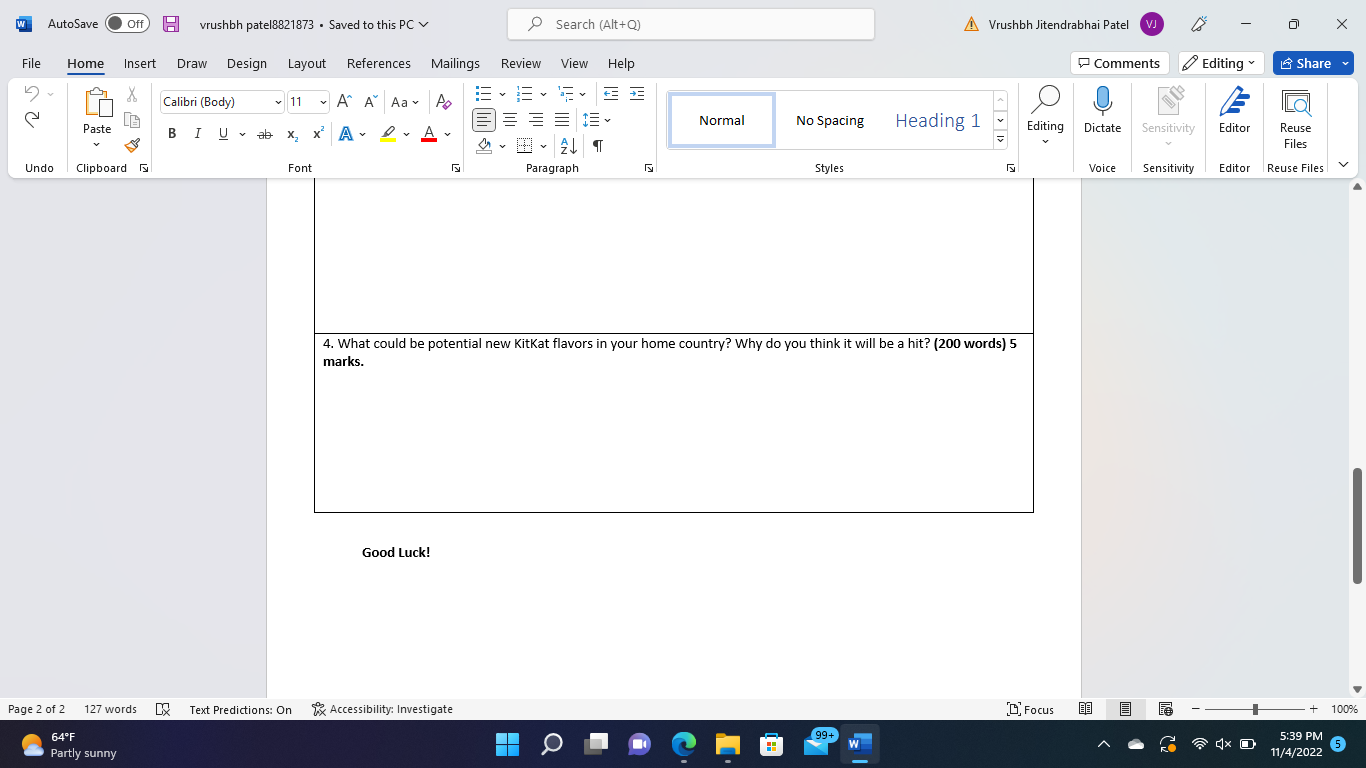This screenshot has height=768, width=1366.
Task: Click the Search box
Action: pos(691,24)
